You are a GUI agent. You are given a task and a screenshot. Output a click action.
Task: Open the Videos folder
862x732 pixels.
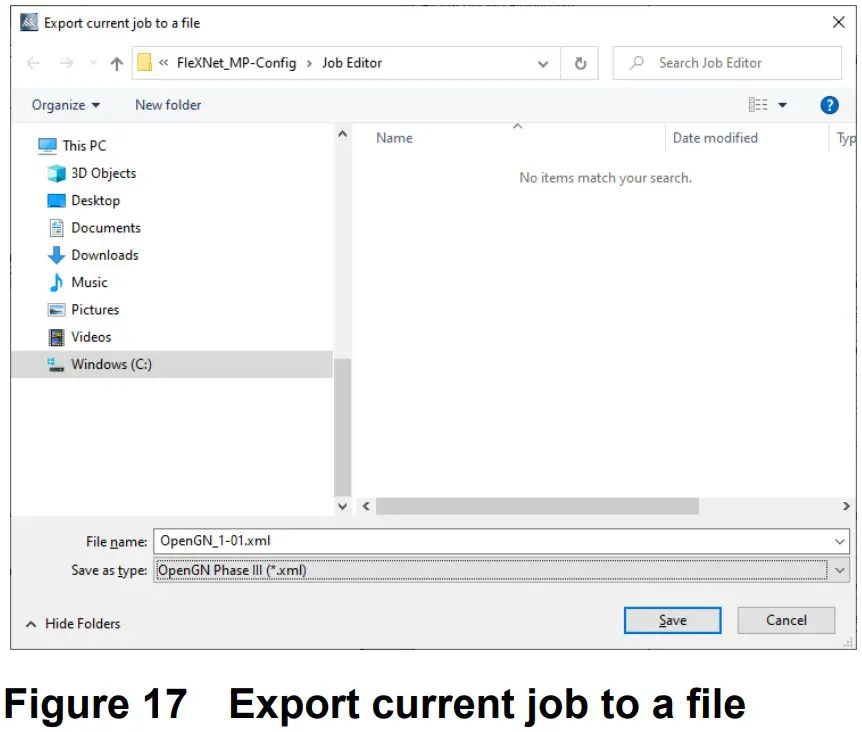point(91,337)
